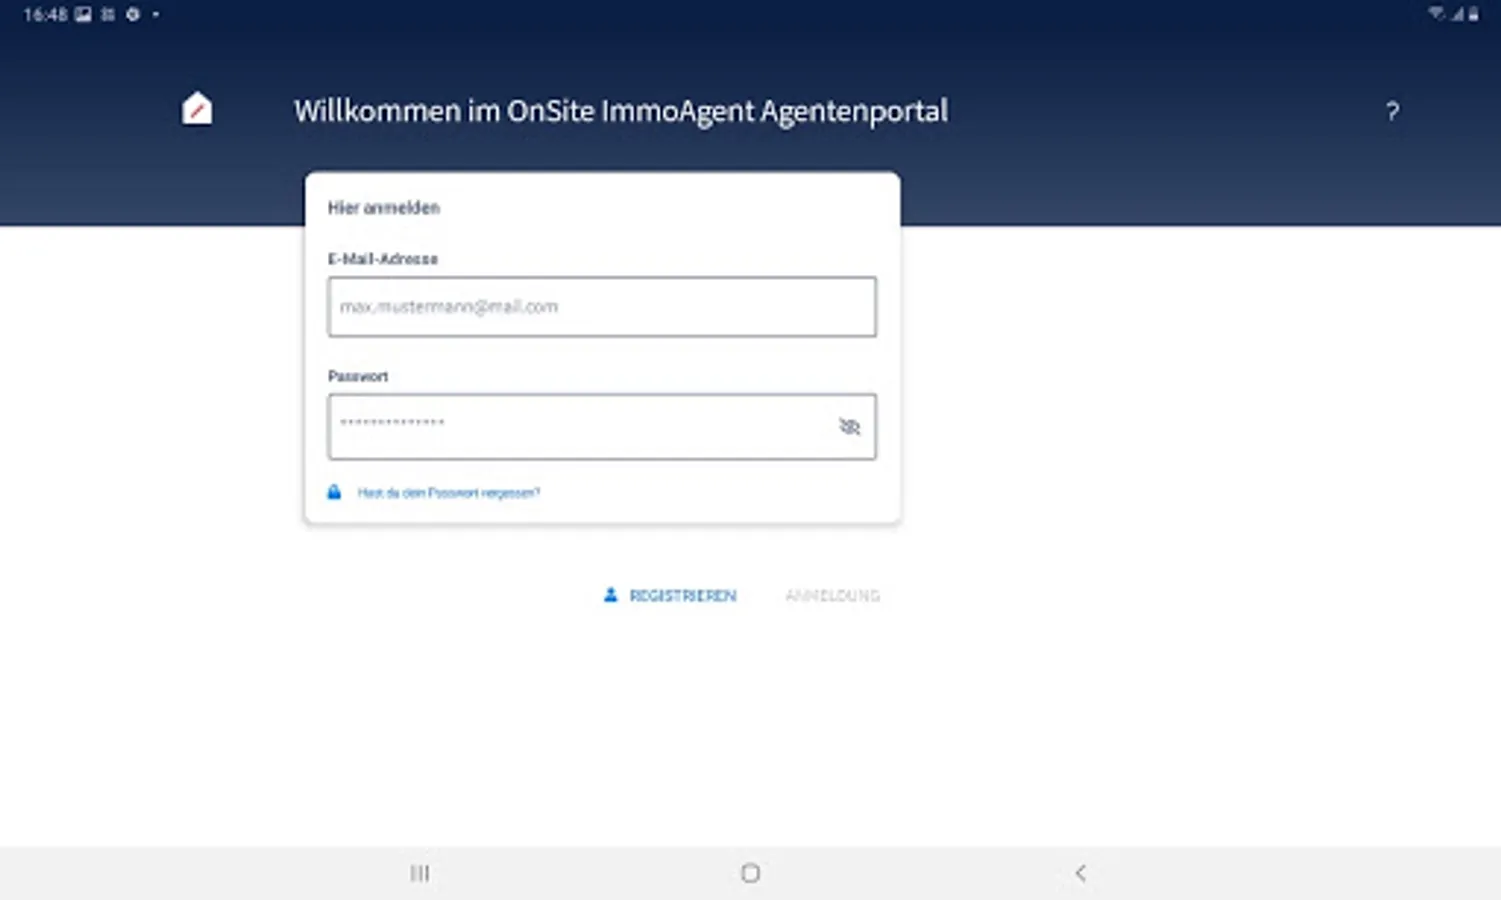Tap the battery icon in status bar

tap(1473, 14)
